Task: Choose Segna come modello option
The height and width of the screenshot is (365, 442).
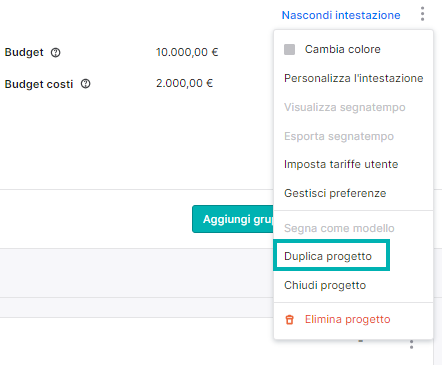Action: (339, 228)
